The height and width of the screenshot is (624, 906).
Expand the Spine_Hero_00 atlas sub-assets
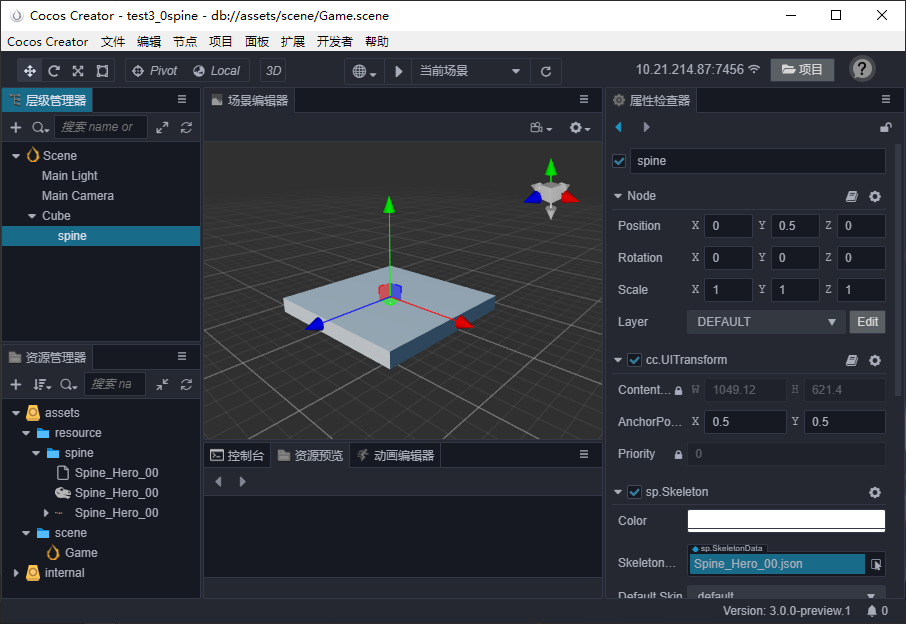click(46, 512)
